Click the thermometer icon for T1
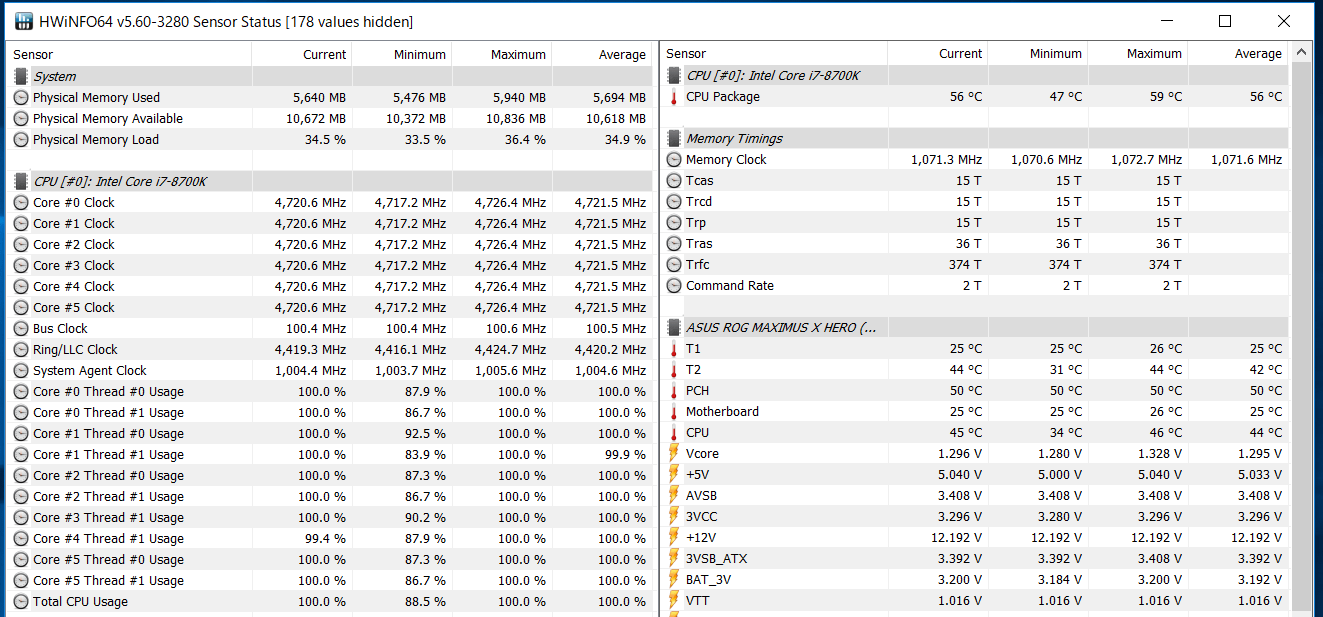1323x617 pixels. 674,349
